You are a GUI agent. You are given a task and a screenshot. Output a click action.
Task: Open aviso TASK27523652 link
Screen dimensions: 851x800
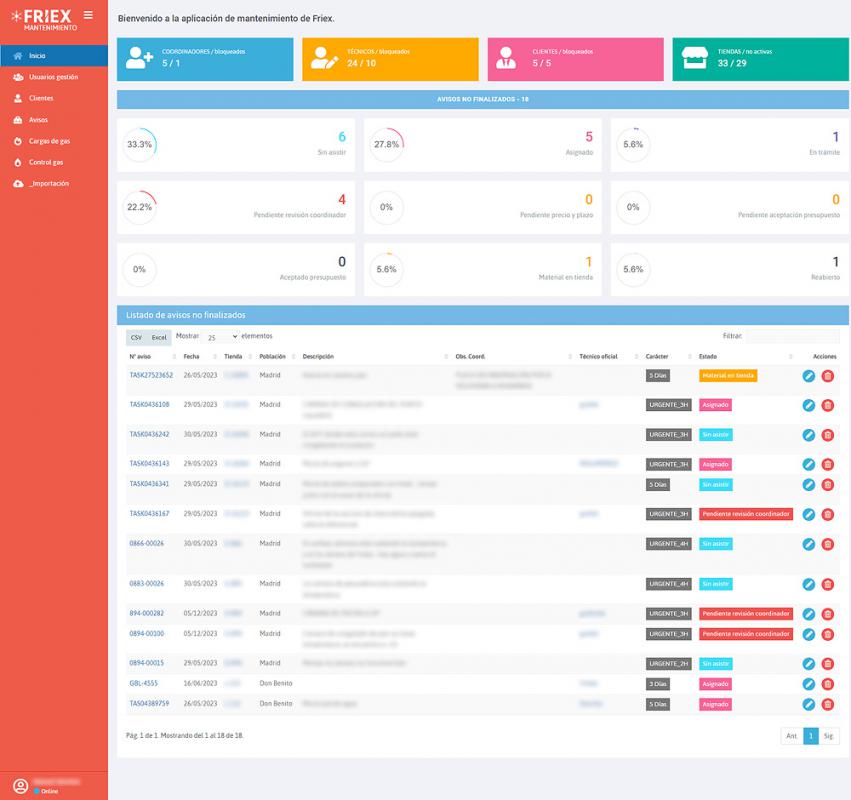[151, 375]
